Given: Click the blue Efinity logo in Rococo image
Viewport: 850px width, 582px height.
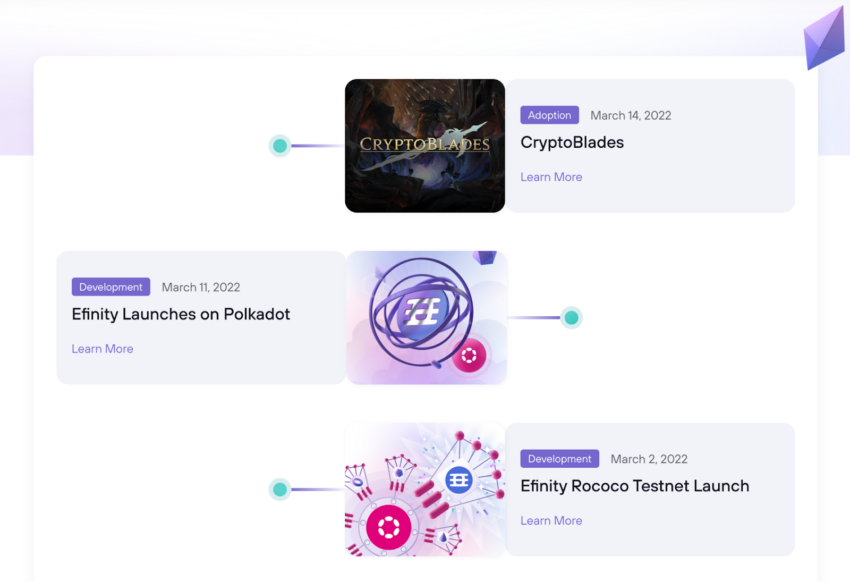Looking at the screenshot, I should [x=459, y=480].
